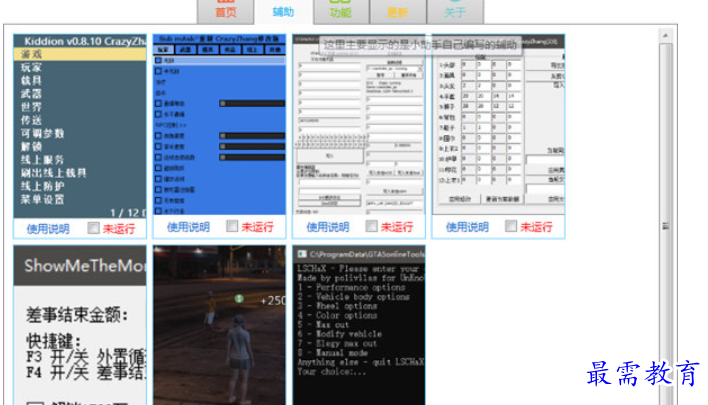Select the 功能 tab

point(341,11)
